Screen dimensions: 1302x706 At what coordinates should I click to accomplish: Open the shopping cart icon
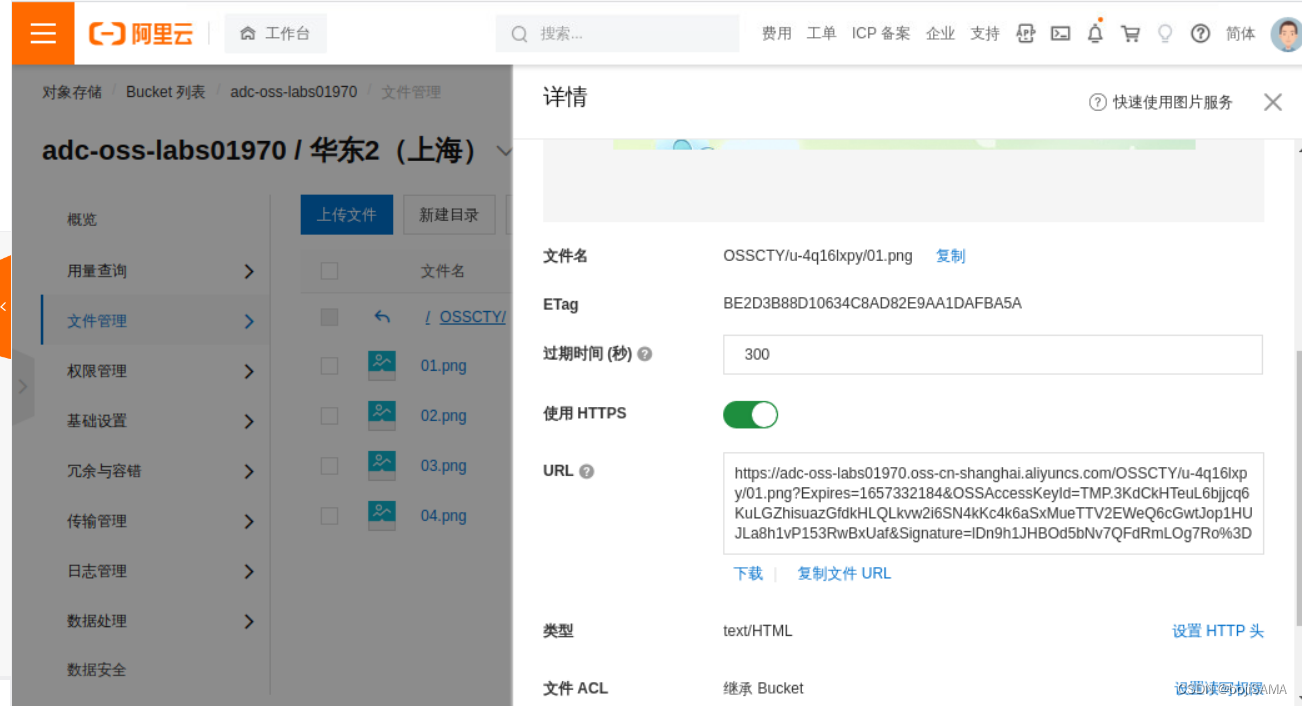coord(1130,33)
